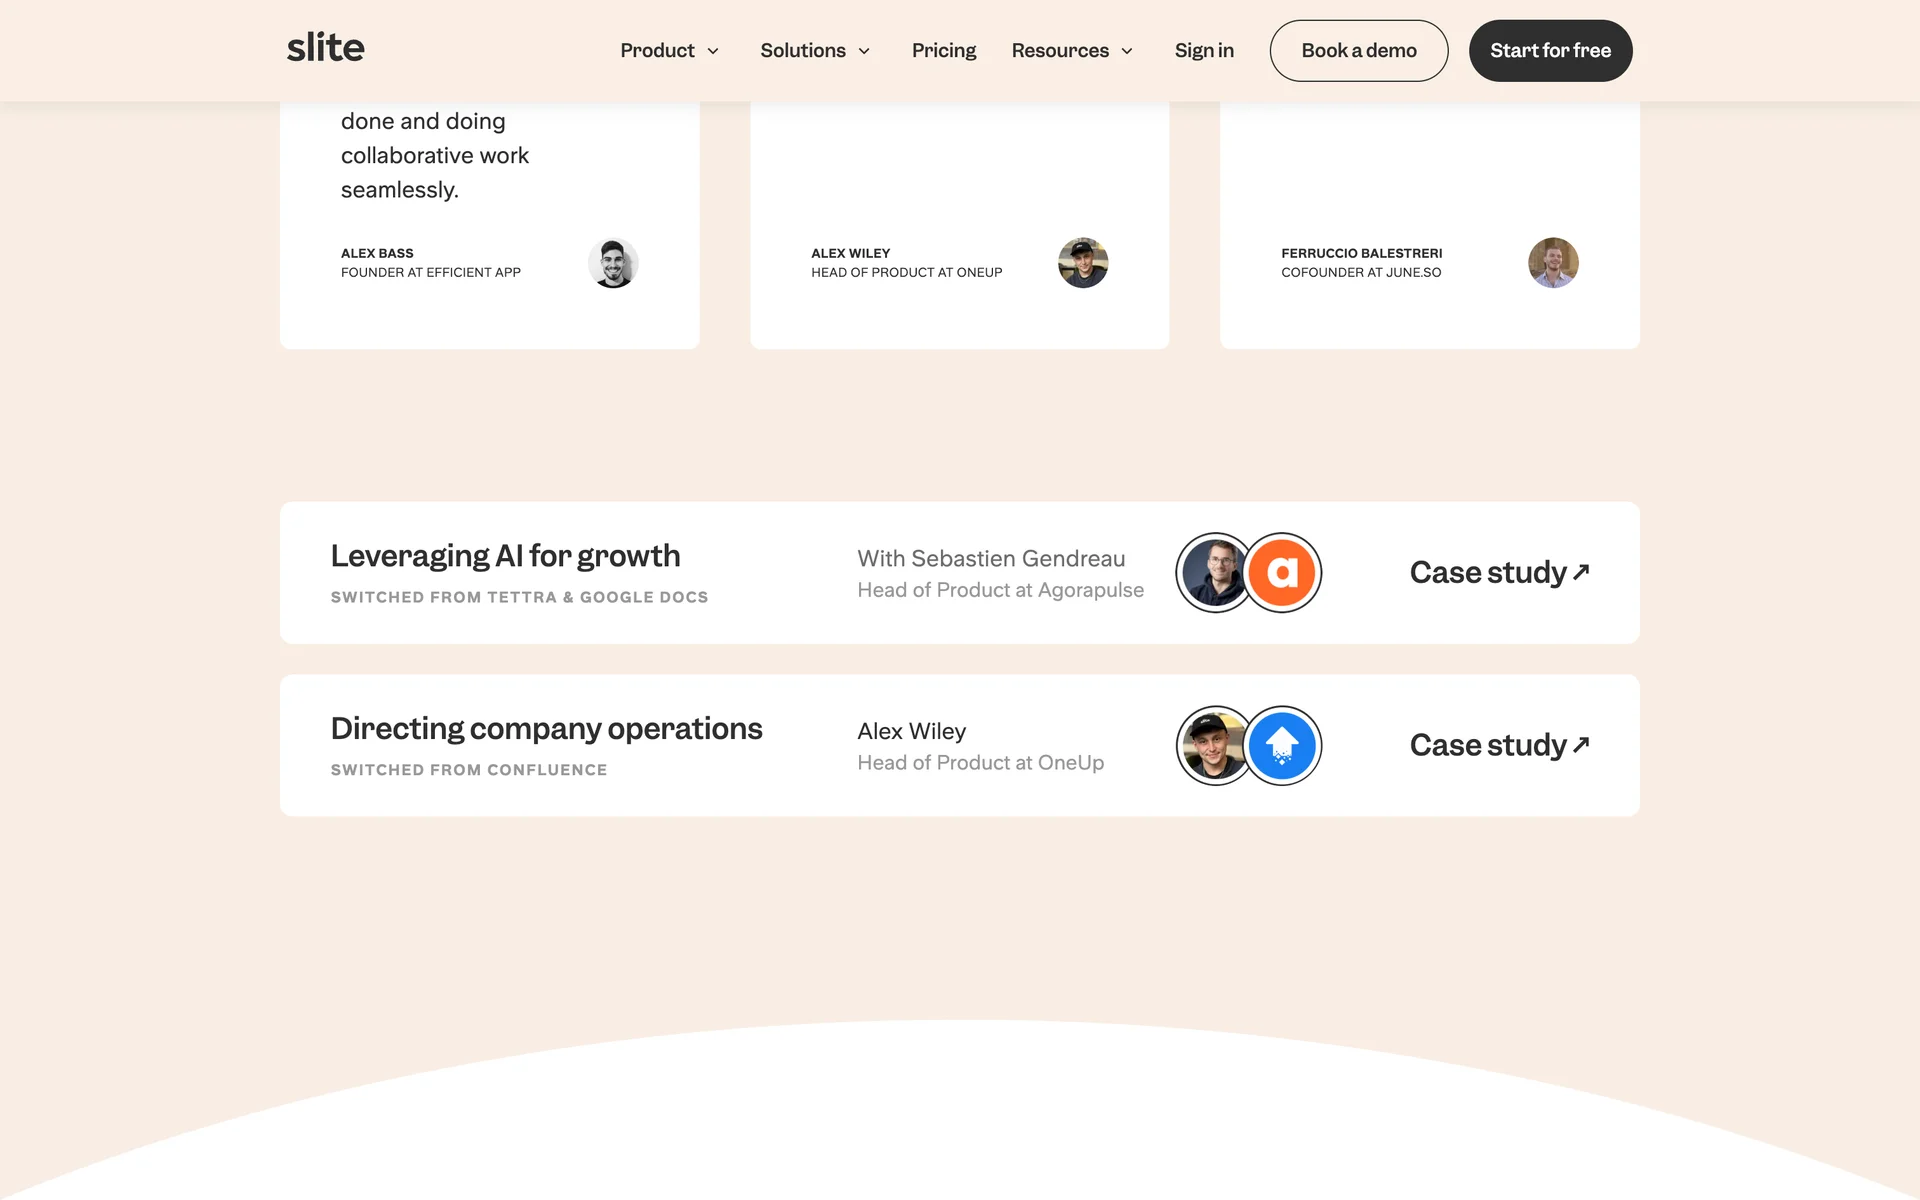
Task: Click Sebastien Gendreau's avatar photo
Action: coord(1212,572)
